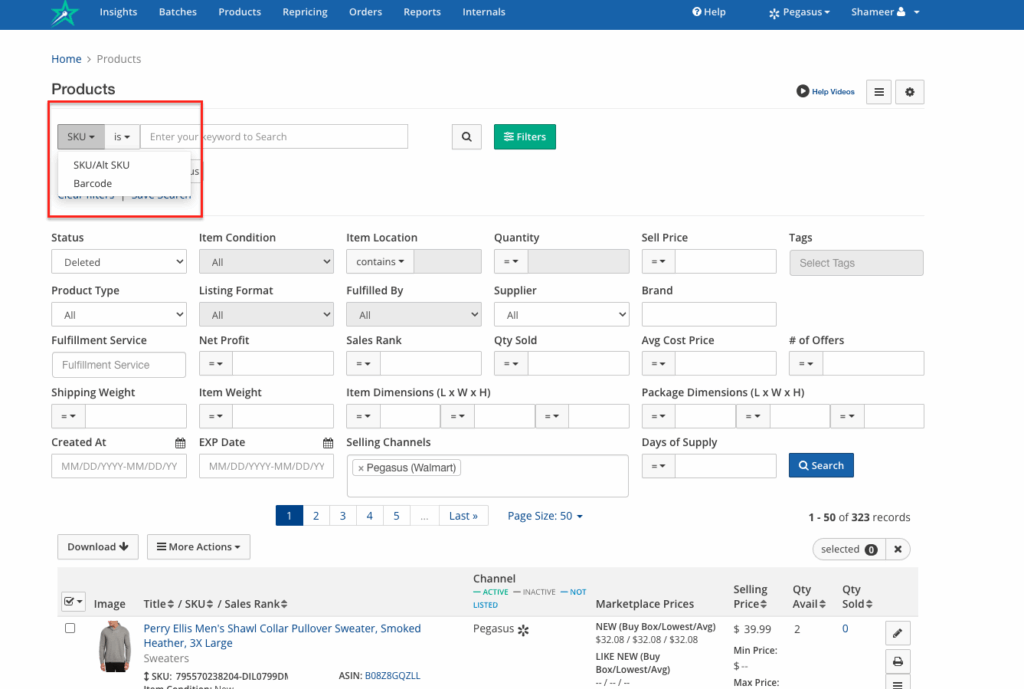Click the green Filters button
The image size is (1024, 689).
point(524,137)
